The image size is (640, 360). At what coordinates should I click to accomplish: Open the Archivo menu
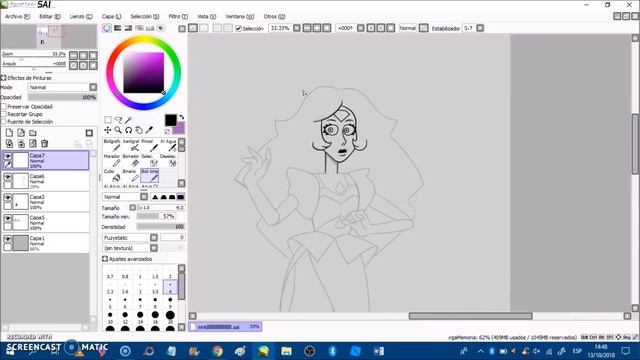coord(17,16)
